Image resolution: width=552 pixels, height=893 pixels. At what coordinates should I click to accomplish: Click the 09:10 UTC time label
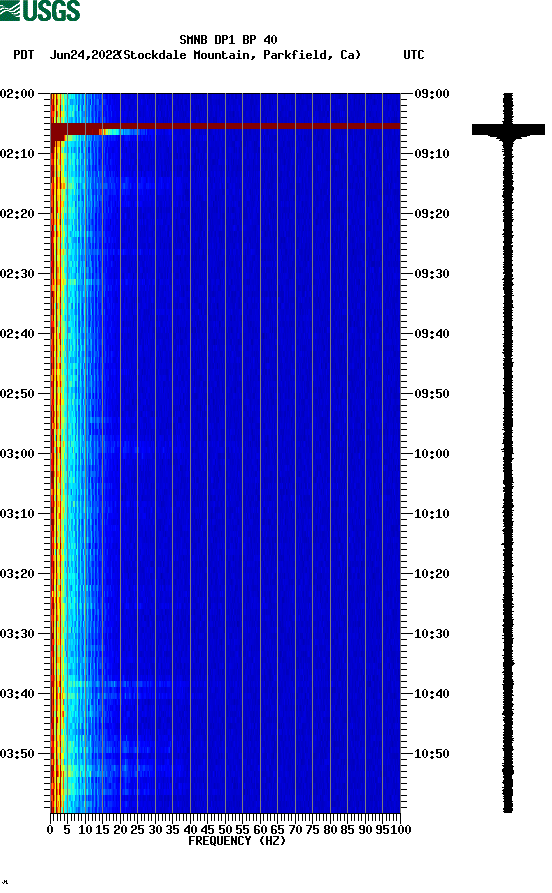(432, 154)
